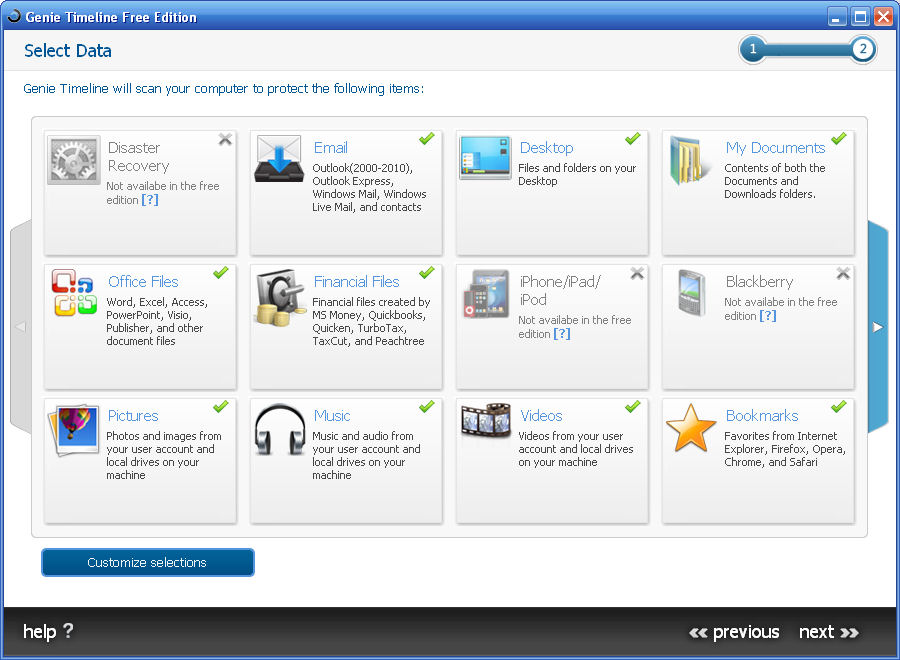Toggle the Office Files green checkmark

(220, 273)
